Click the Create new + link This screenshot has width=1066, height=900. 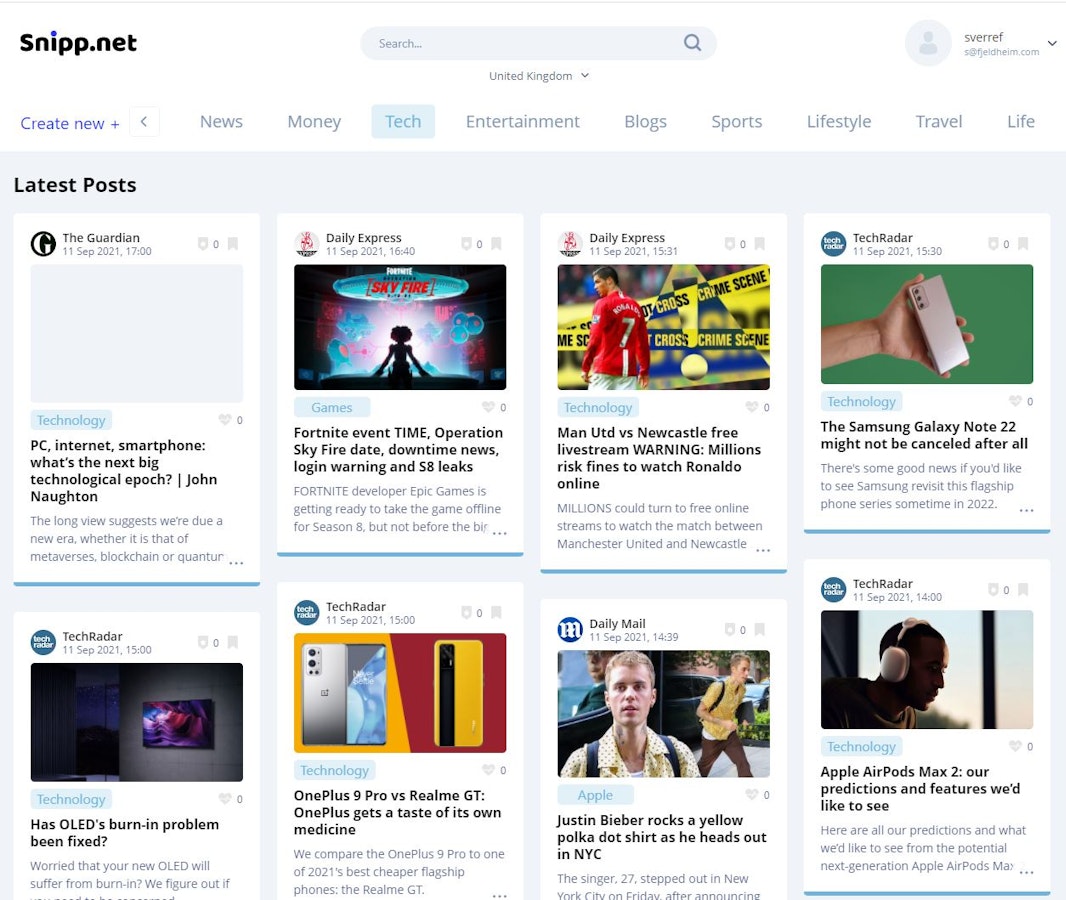(x=70, y=123)
